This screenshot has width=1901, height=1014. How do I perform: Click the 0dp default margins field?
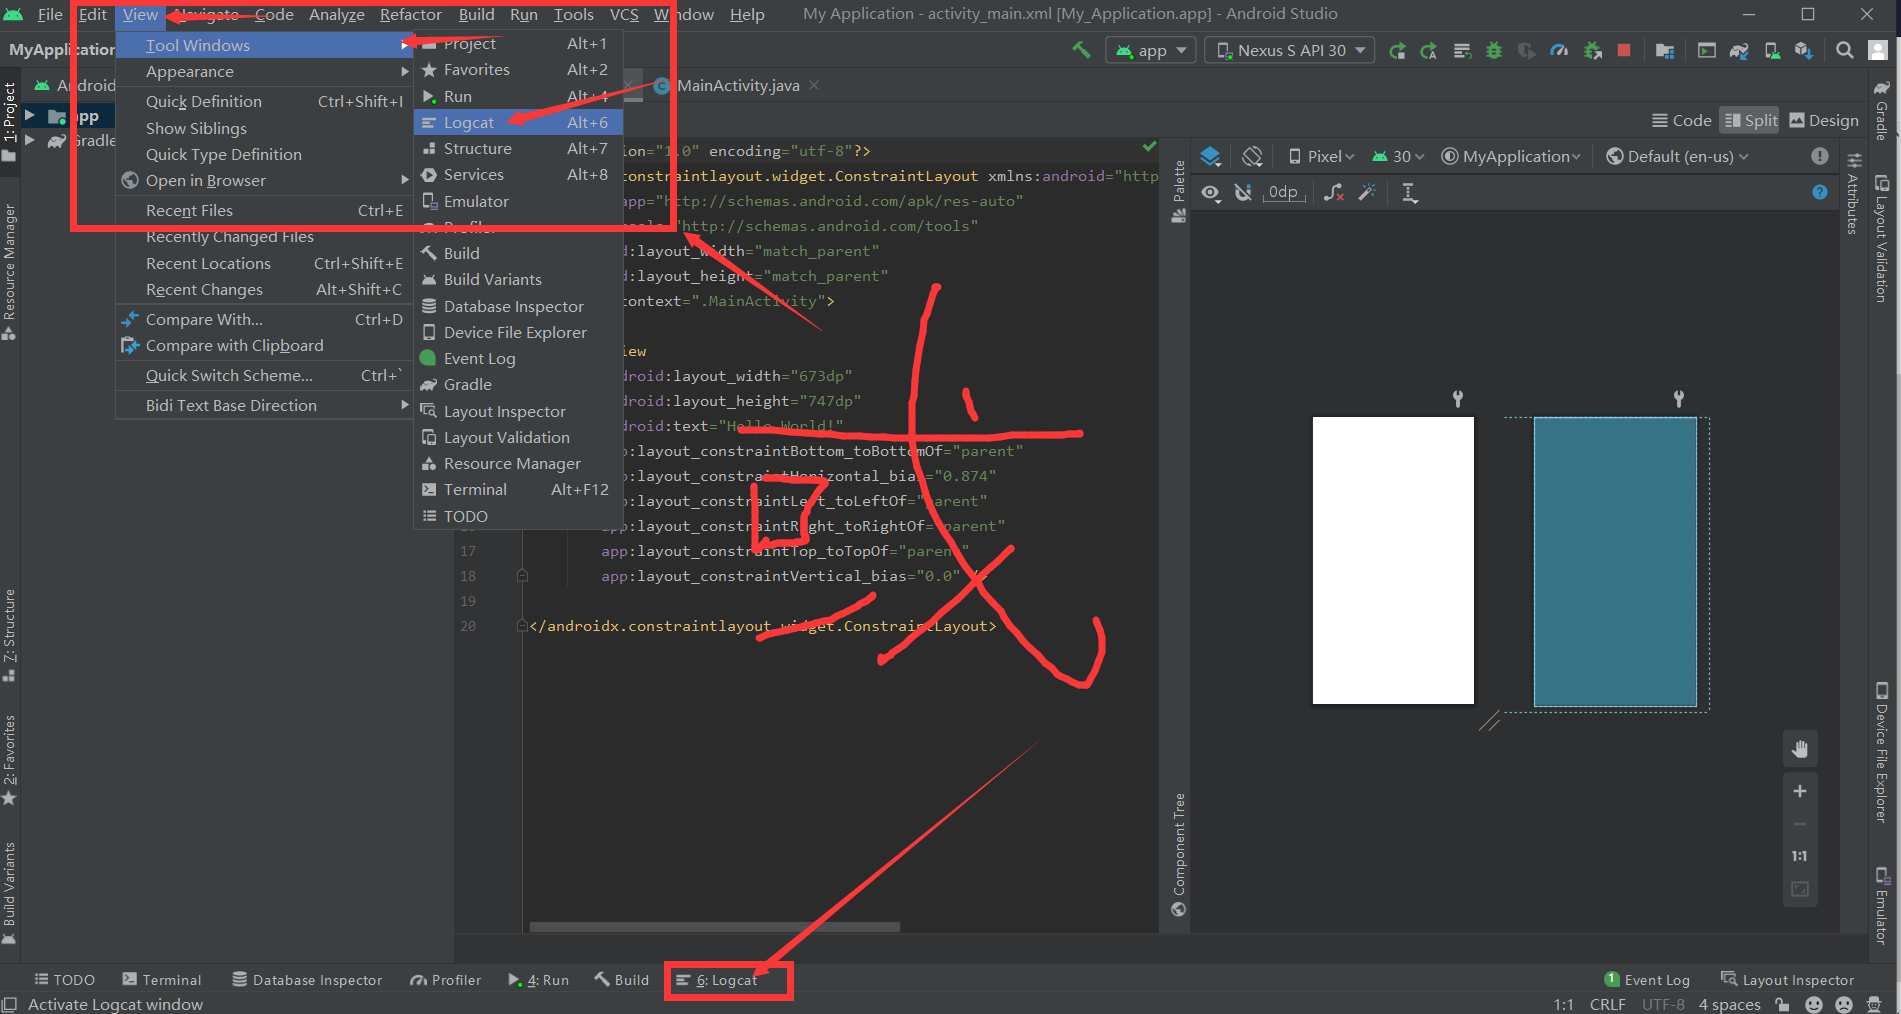point(1284,192)
